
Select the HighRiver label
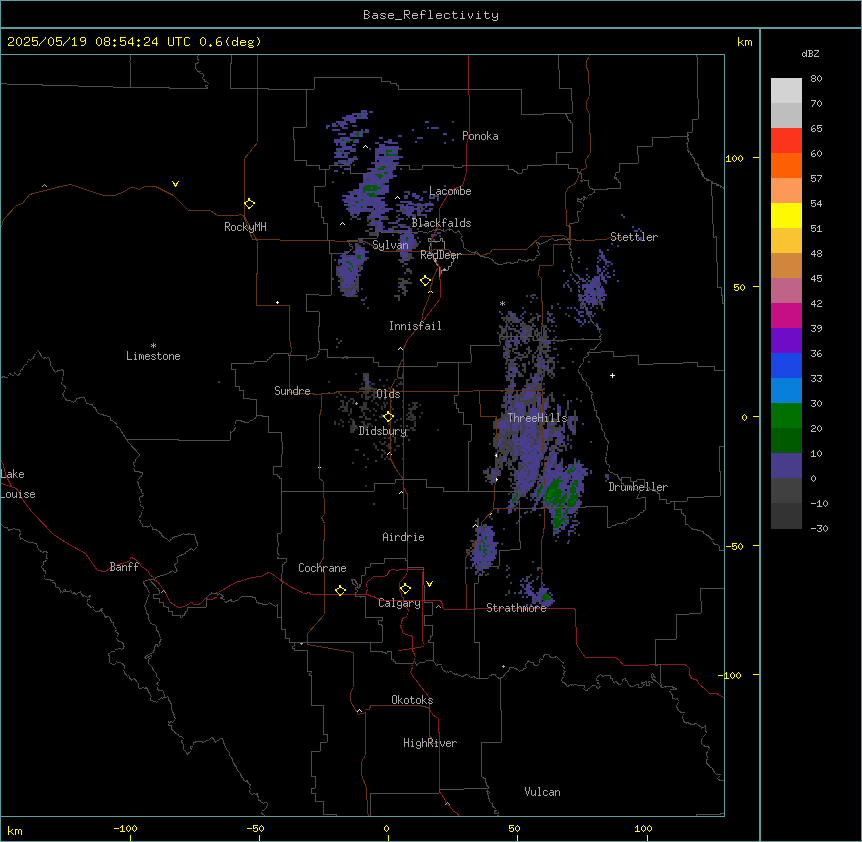coord(430,743)
